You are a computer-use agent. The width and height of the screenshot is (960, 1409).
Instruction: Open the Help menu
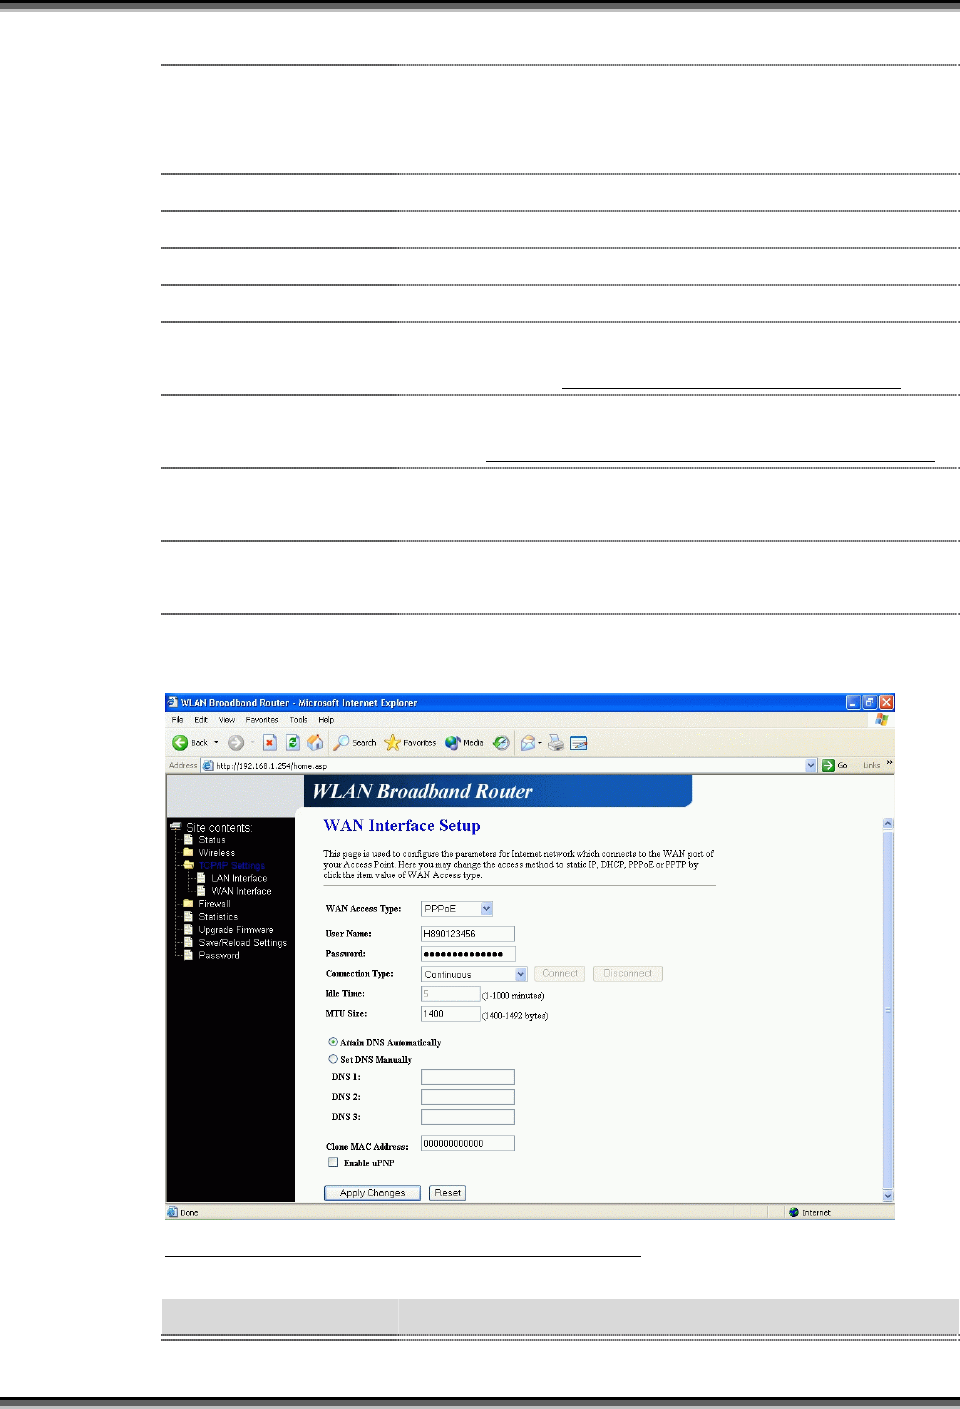[x=326, y=720]
